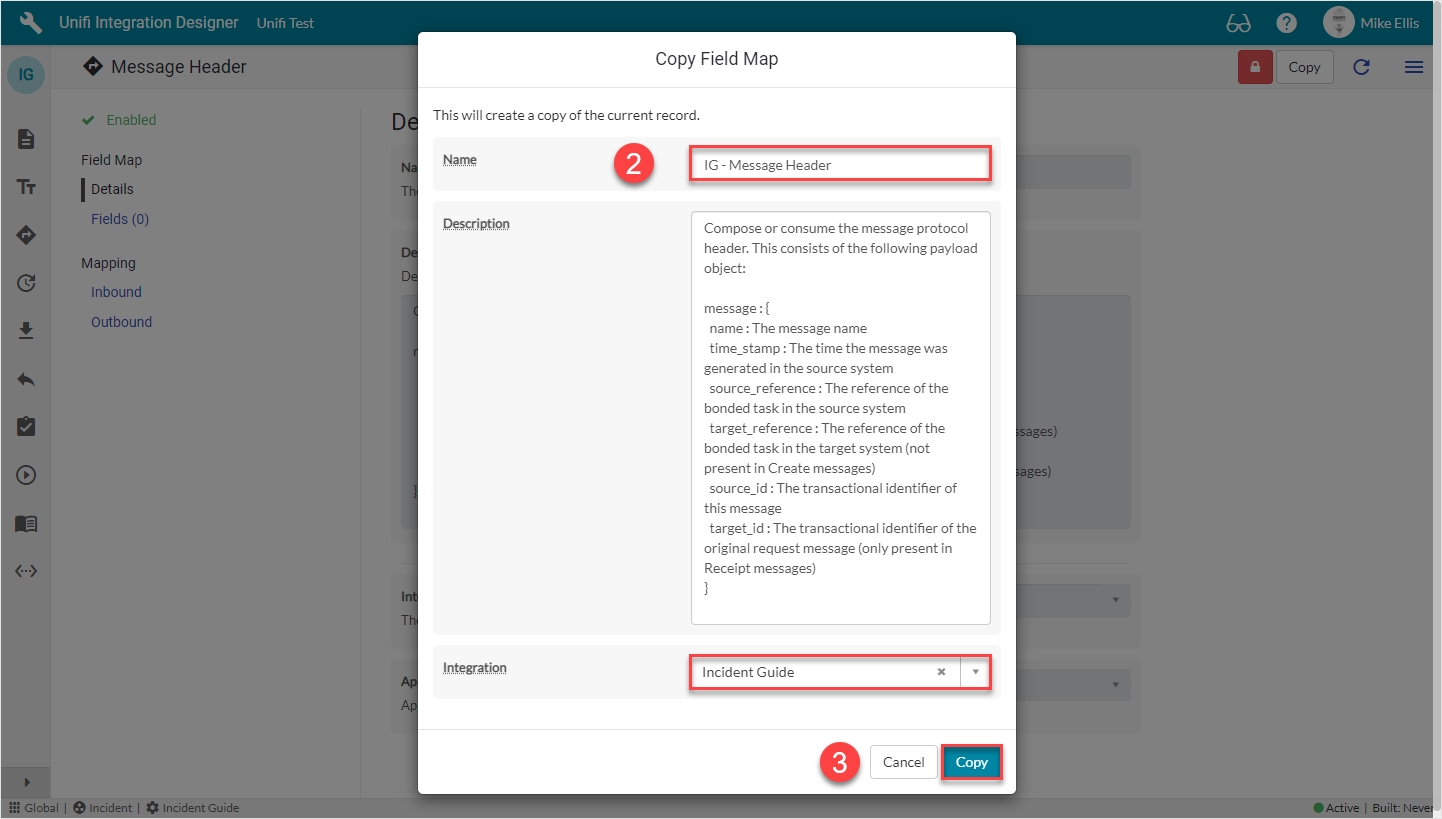
Task: Expand the Integration dropdown arrow
Action: 975,672
